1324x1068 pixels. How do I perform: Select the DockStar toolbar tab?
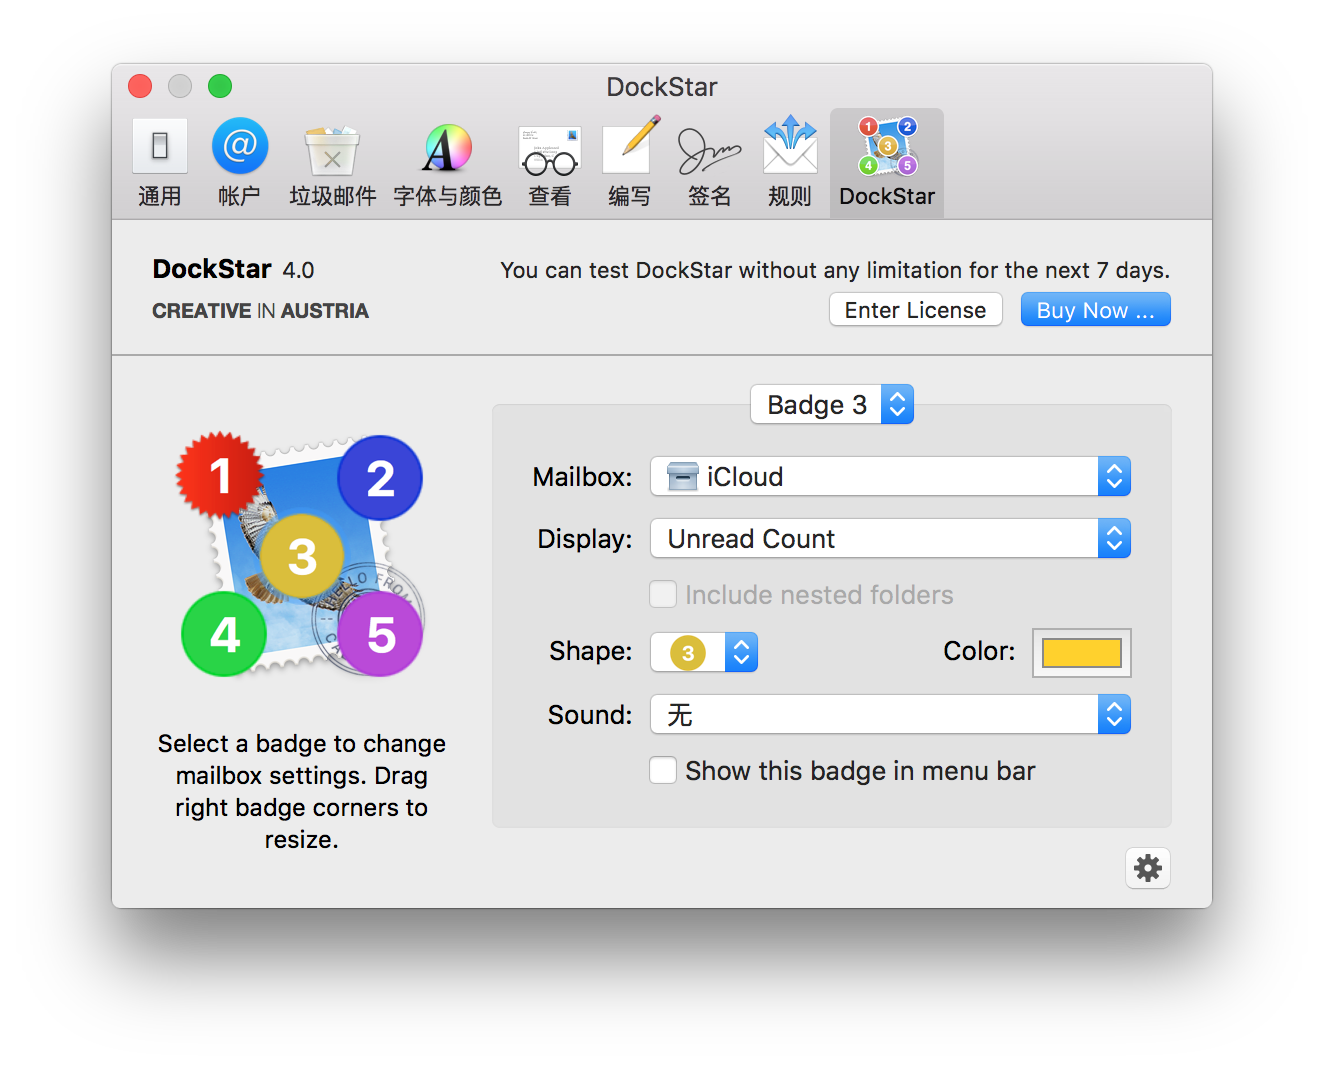887,163
